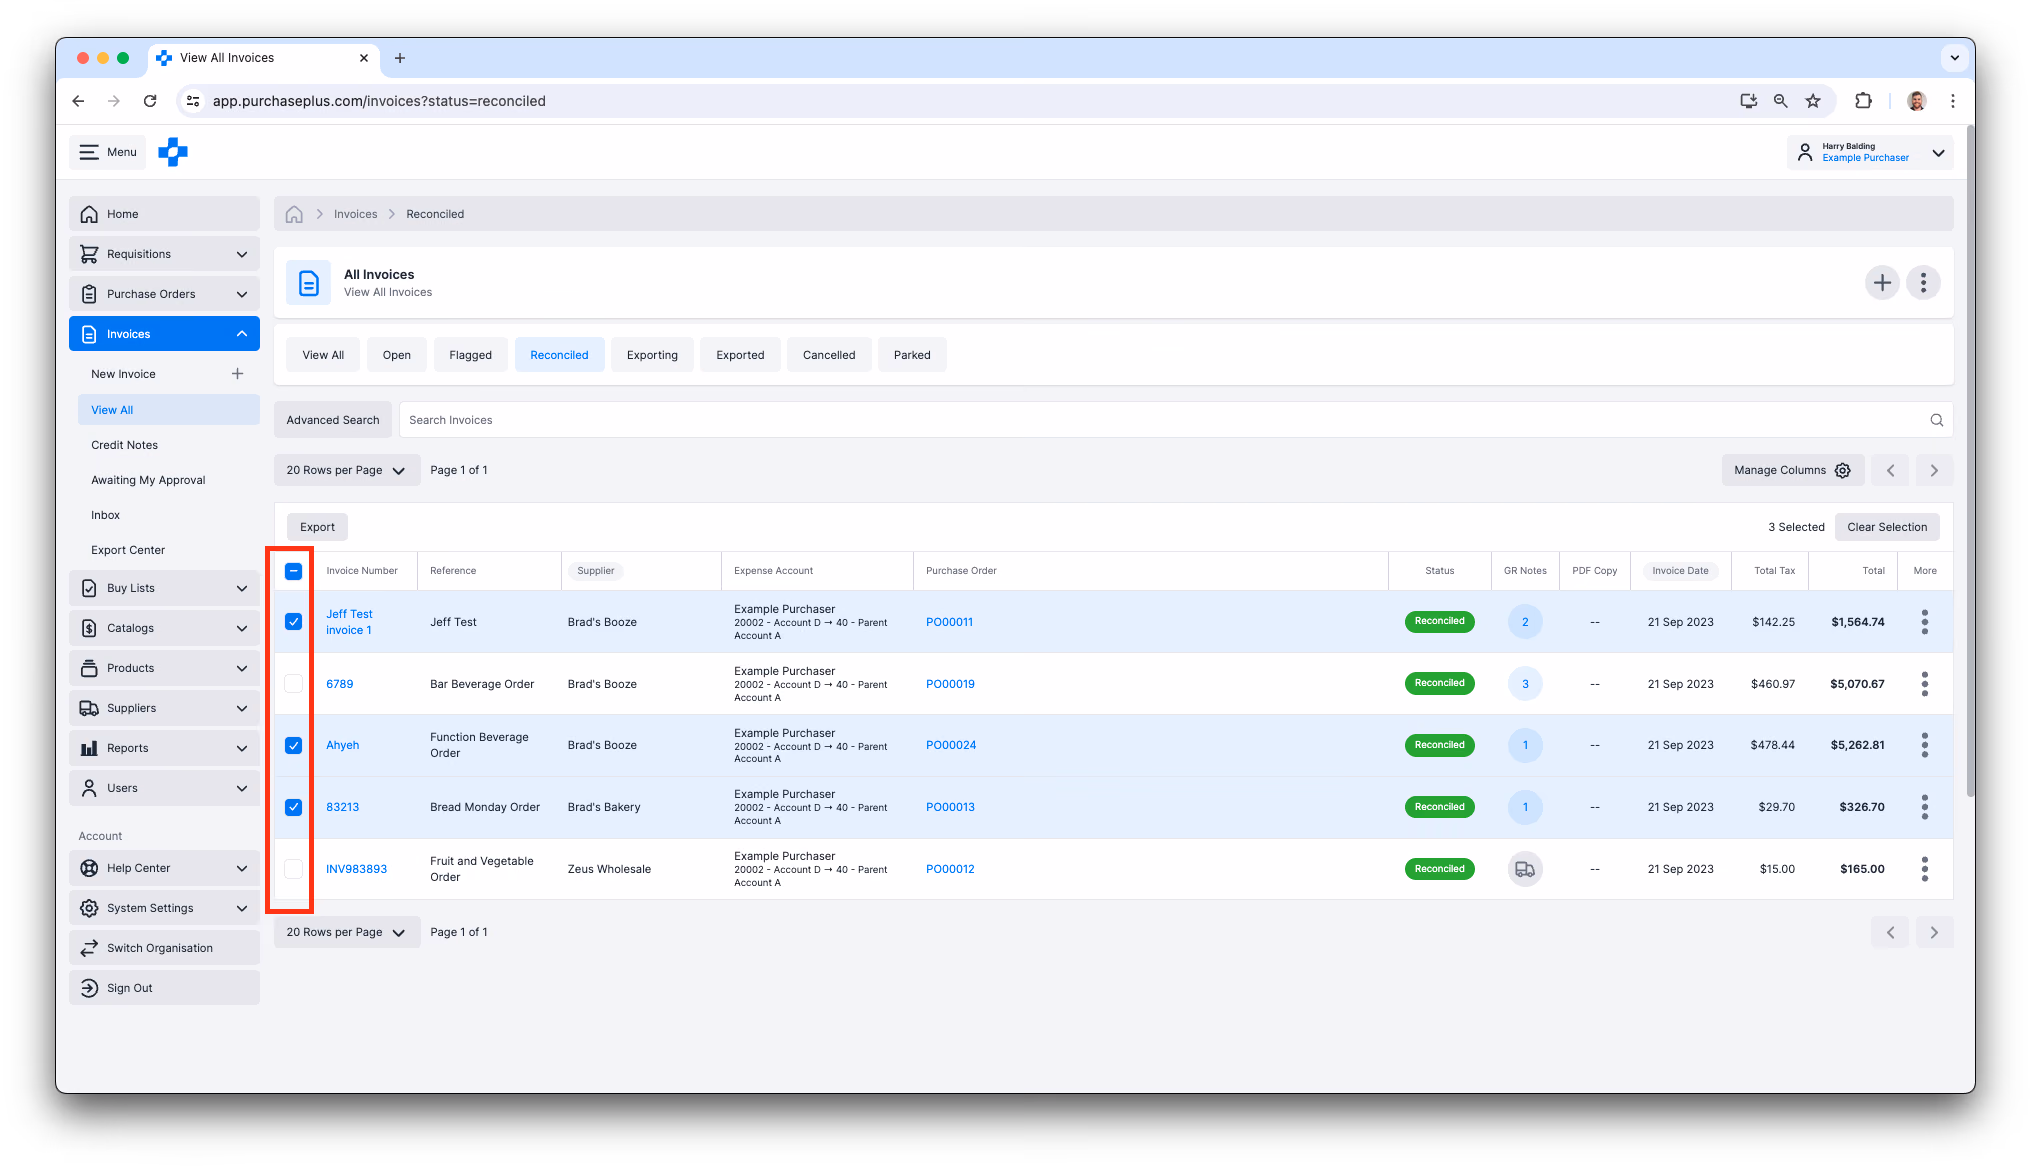Click the browser address bar URL

tap(379, 101)
